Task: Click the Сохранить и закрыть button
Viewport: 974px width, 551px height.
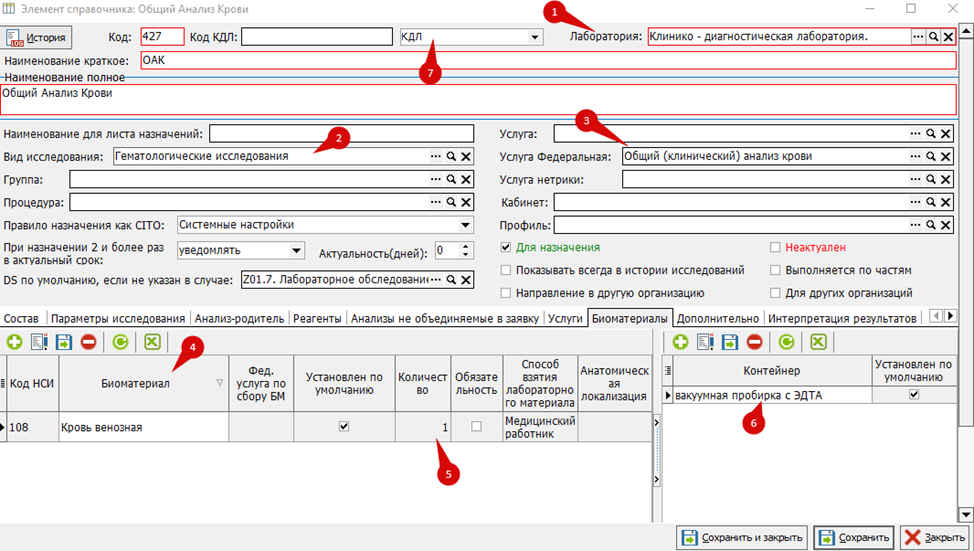Action: pos(742,537)
